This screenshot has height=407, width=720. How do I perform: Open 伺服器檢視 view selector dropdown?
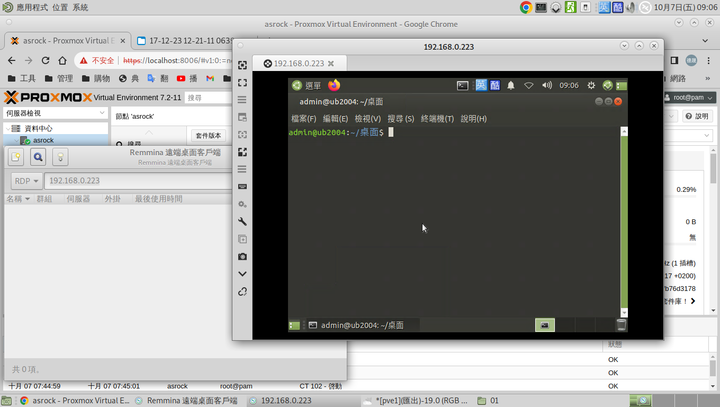tap(55, 113)
